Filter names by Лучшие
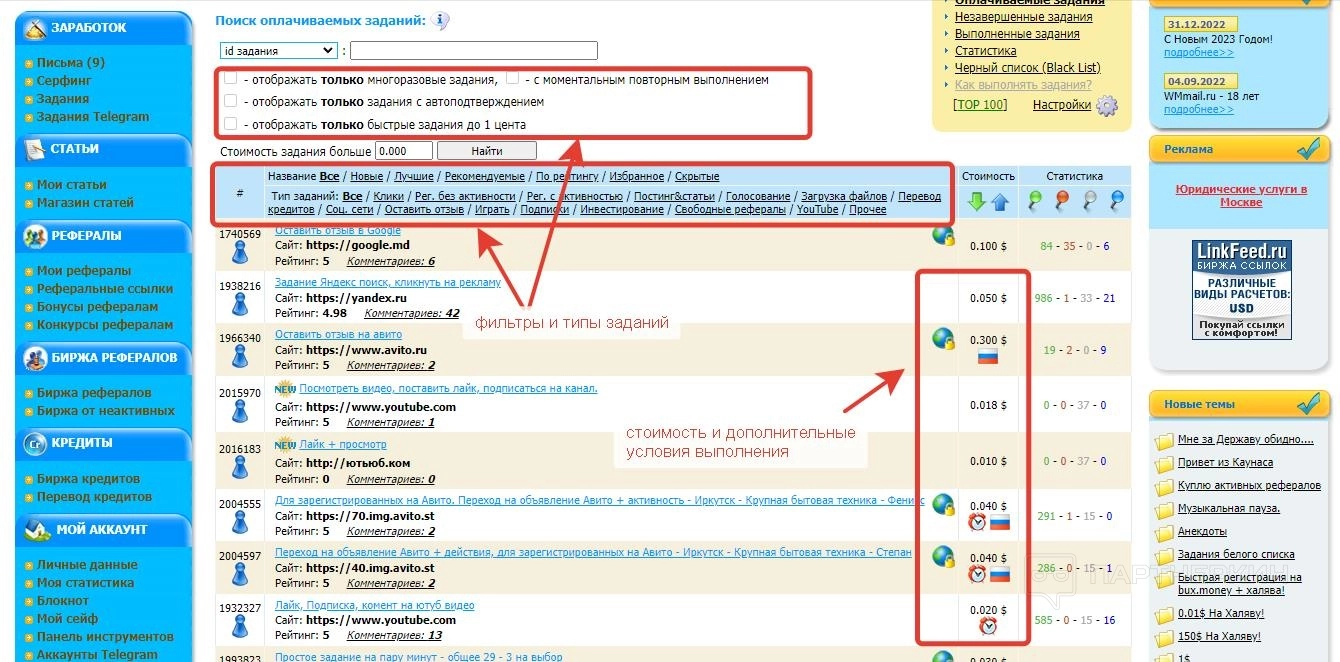1340x662 pixels. coord(414,177)
